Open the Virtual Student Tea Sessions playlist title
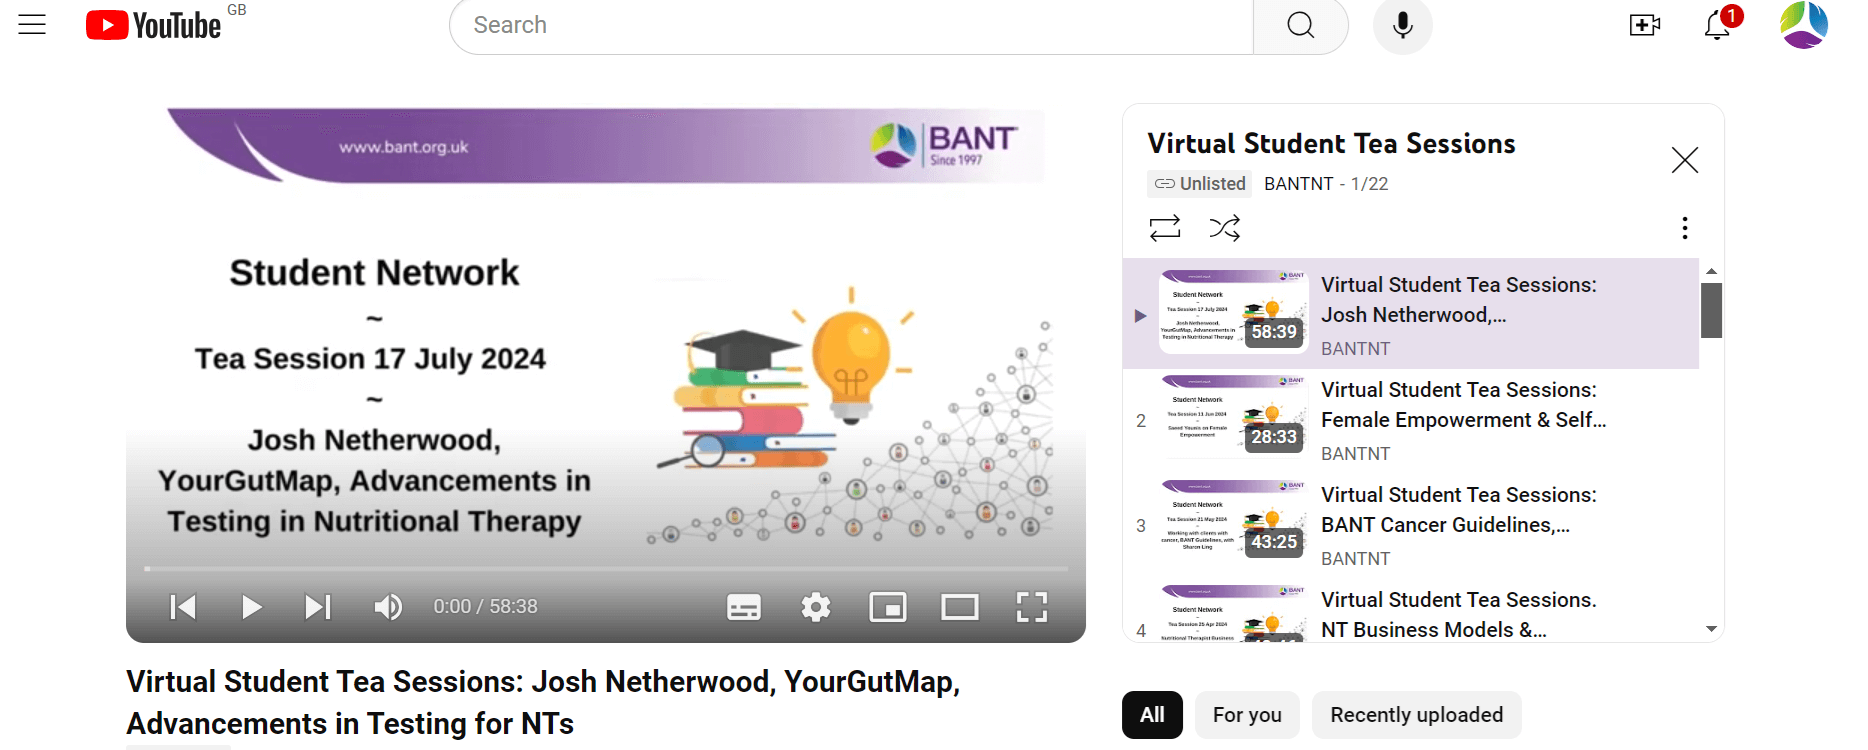The image size is (1868, 750). 1331,144
